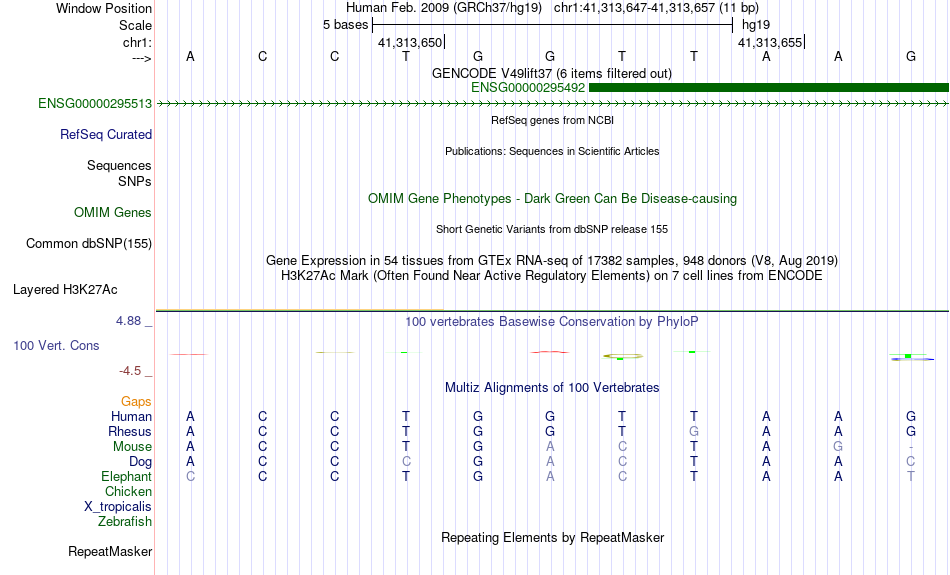This screenshot has width=950, height=575.
Task: Click 'Multiz Alignments of 100 Vertebrates' title
Action: (x=552, y=388)
